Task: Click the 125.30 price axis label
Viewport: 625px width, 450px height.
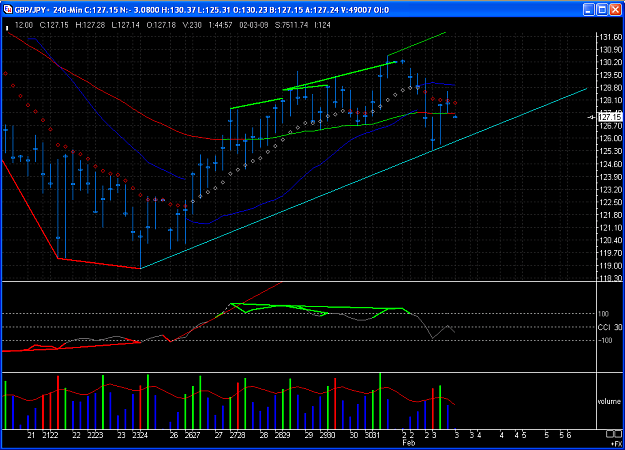Action: (611, 151)
